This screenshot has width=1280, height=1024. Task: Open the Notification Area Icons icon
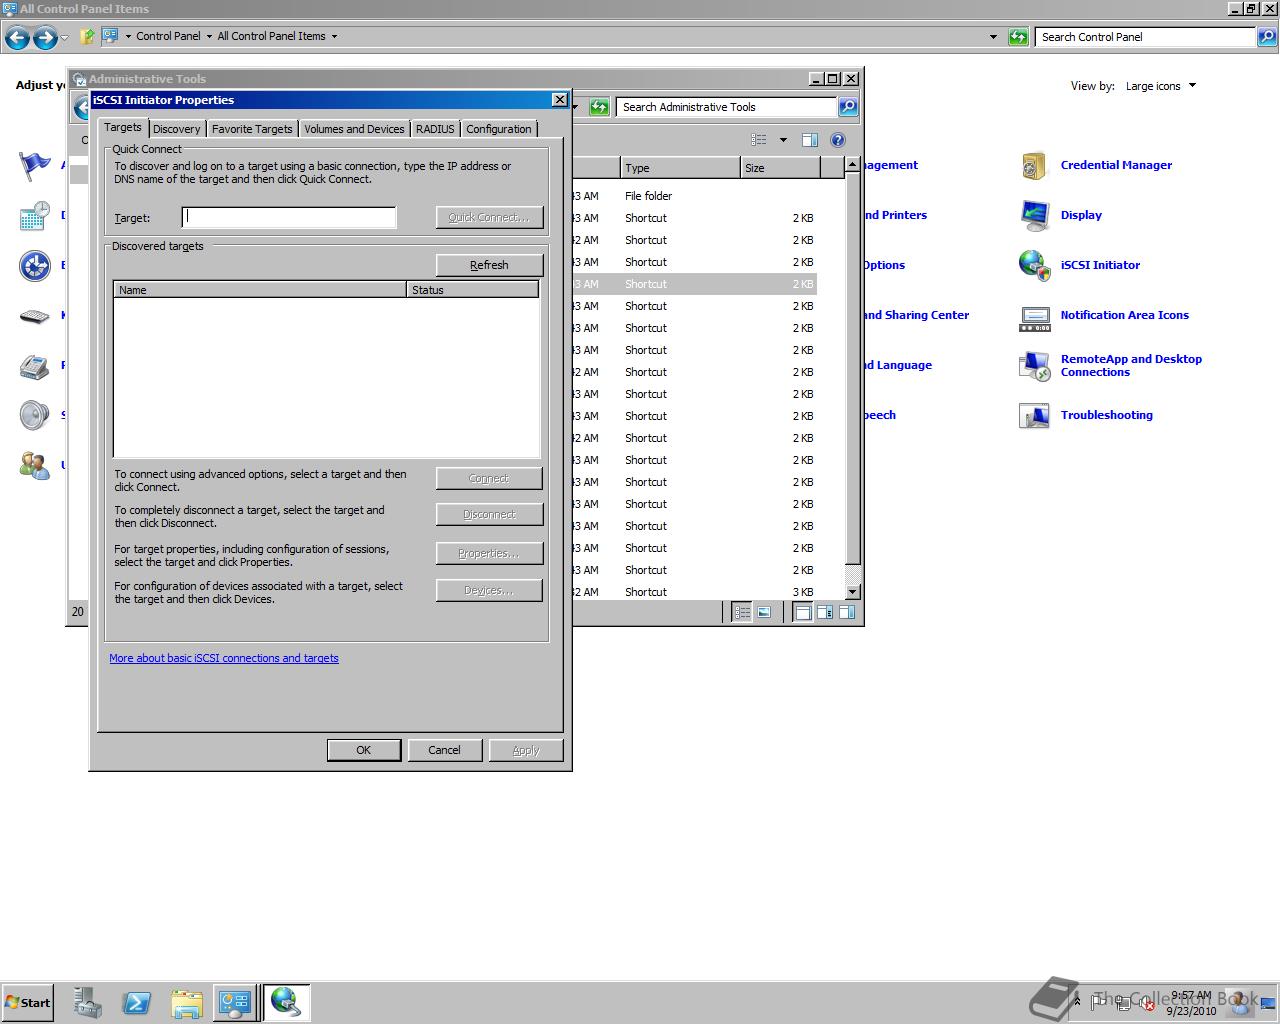[x=1034, y=316]
